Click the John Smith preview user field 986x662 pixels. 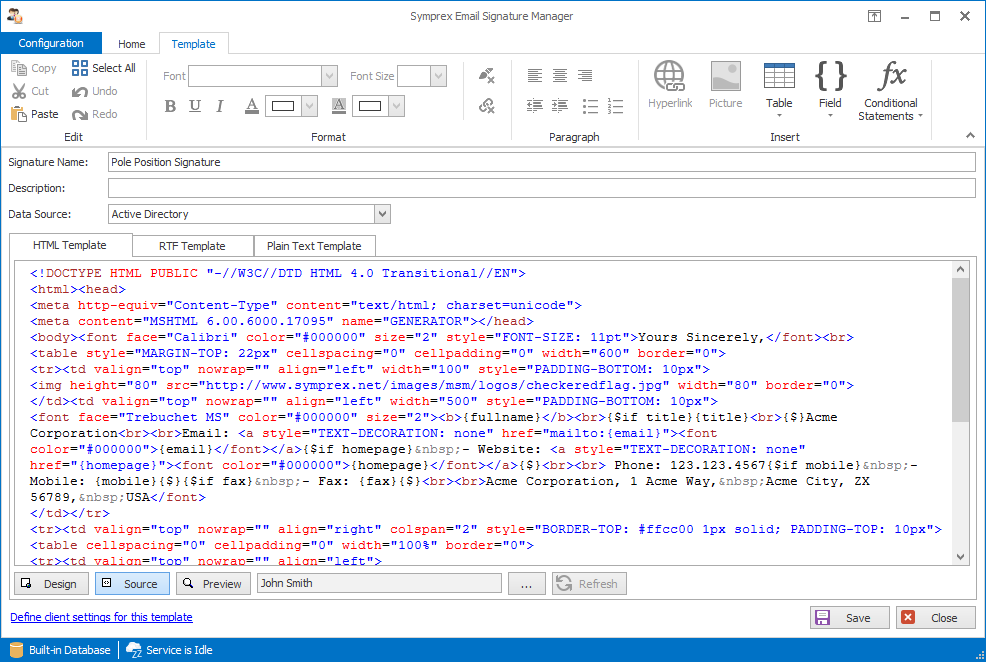[x=379, y=583]
